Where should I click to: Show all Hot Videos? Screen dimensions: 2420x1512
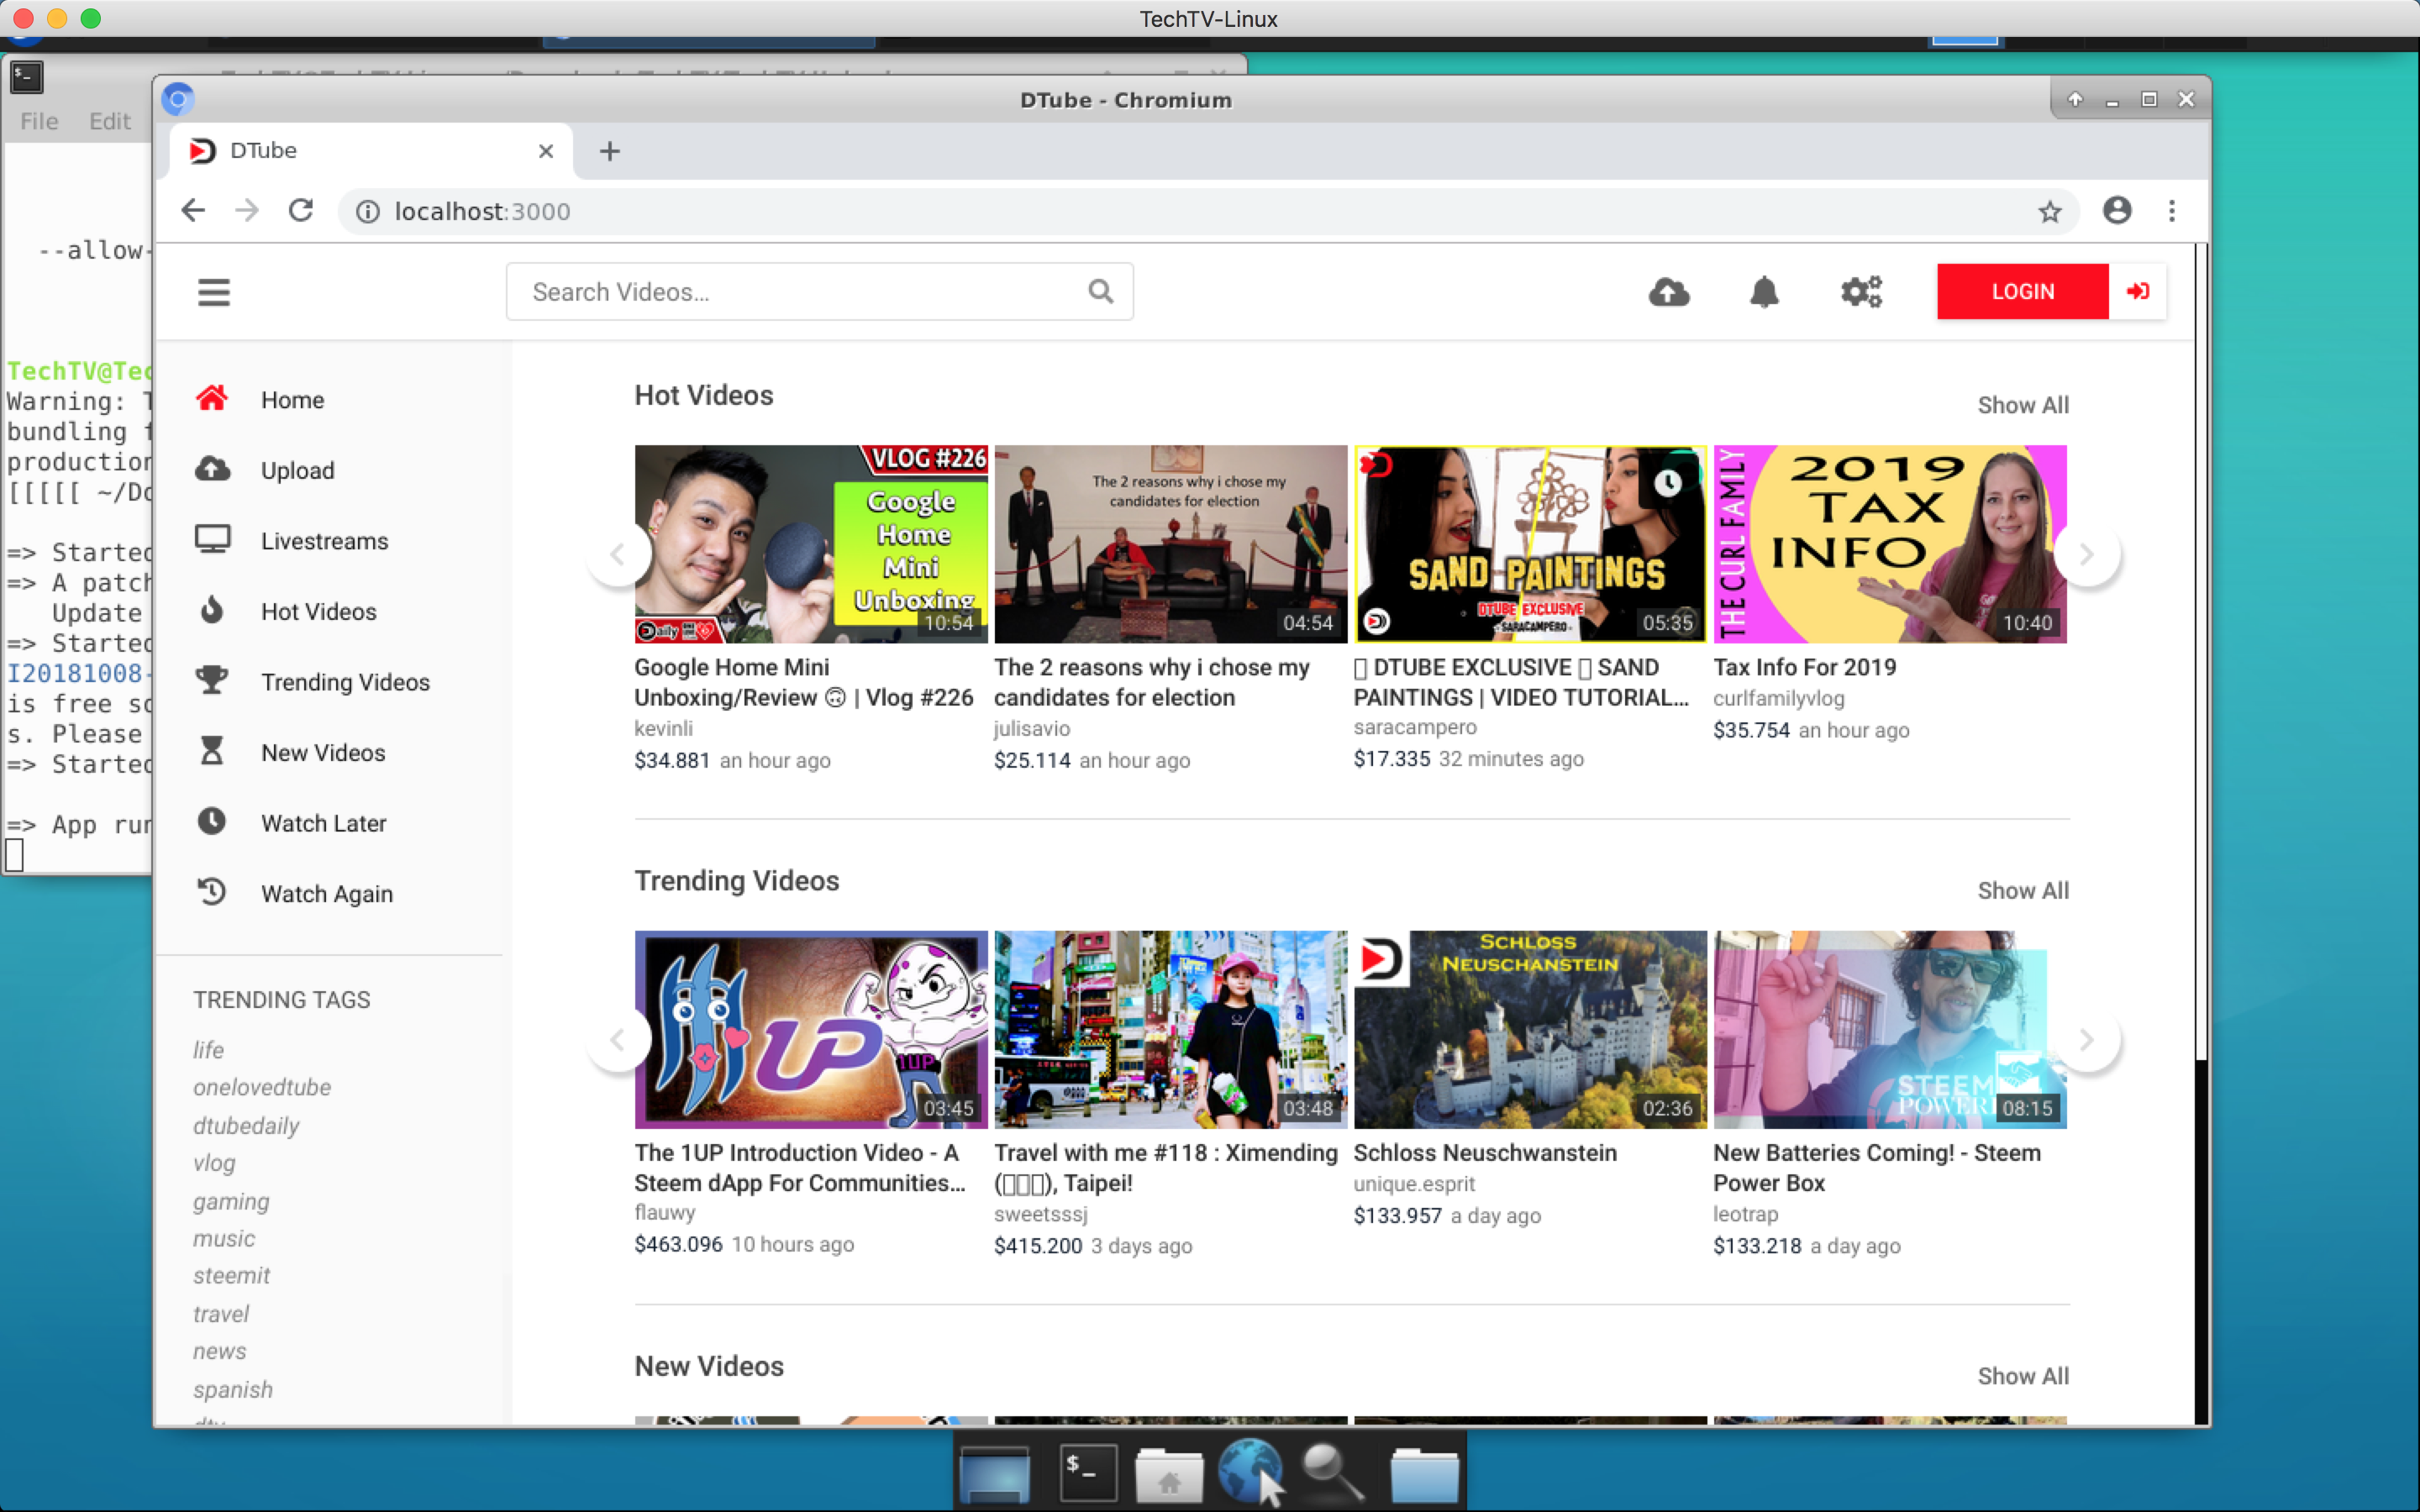(2022, 405)
